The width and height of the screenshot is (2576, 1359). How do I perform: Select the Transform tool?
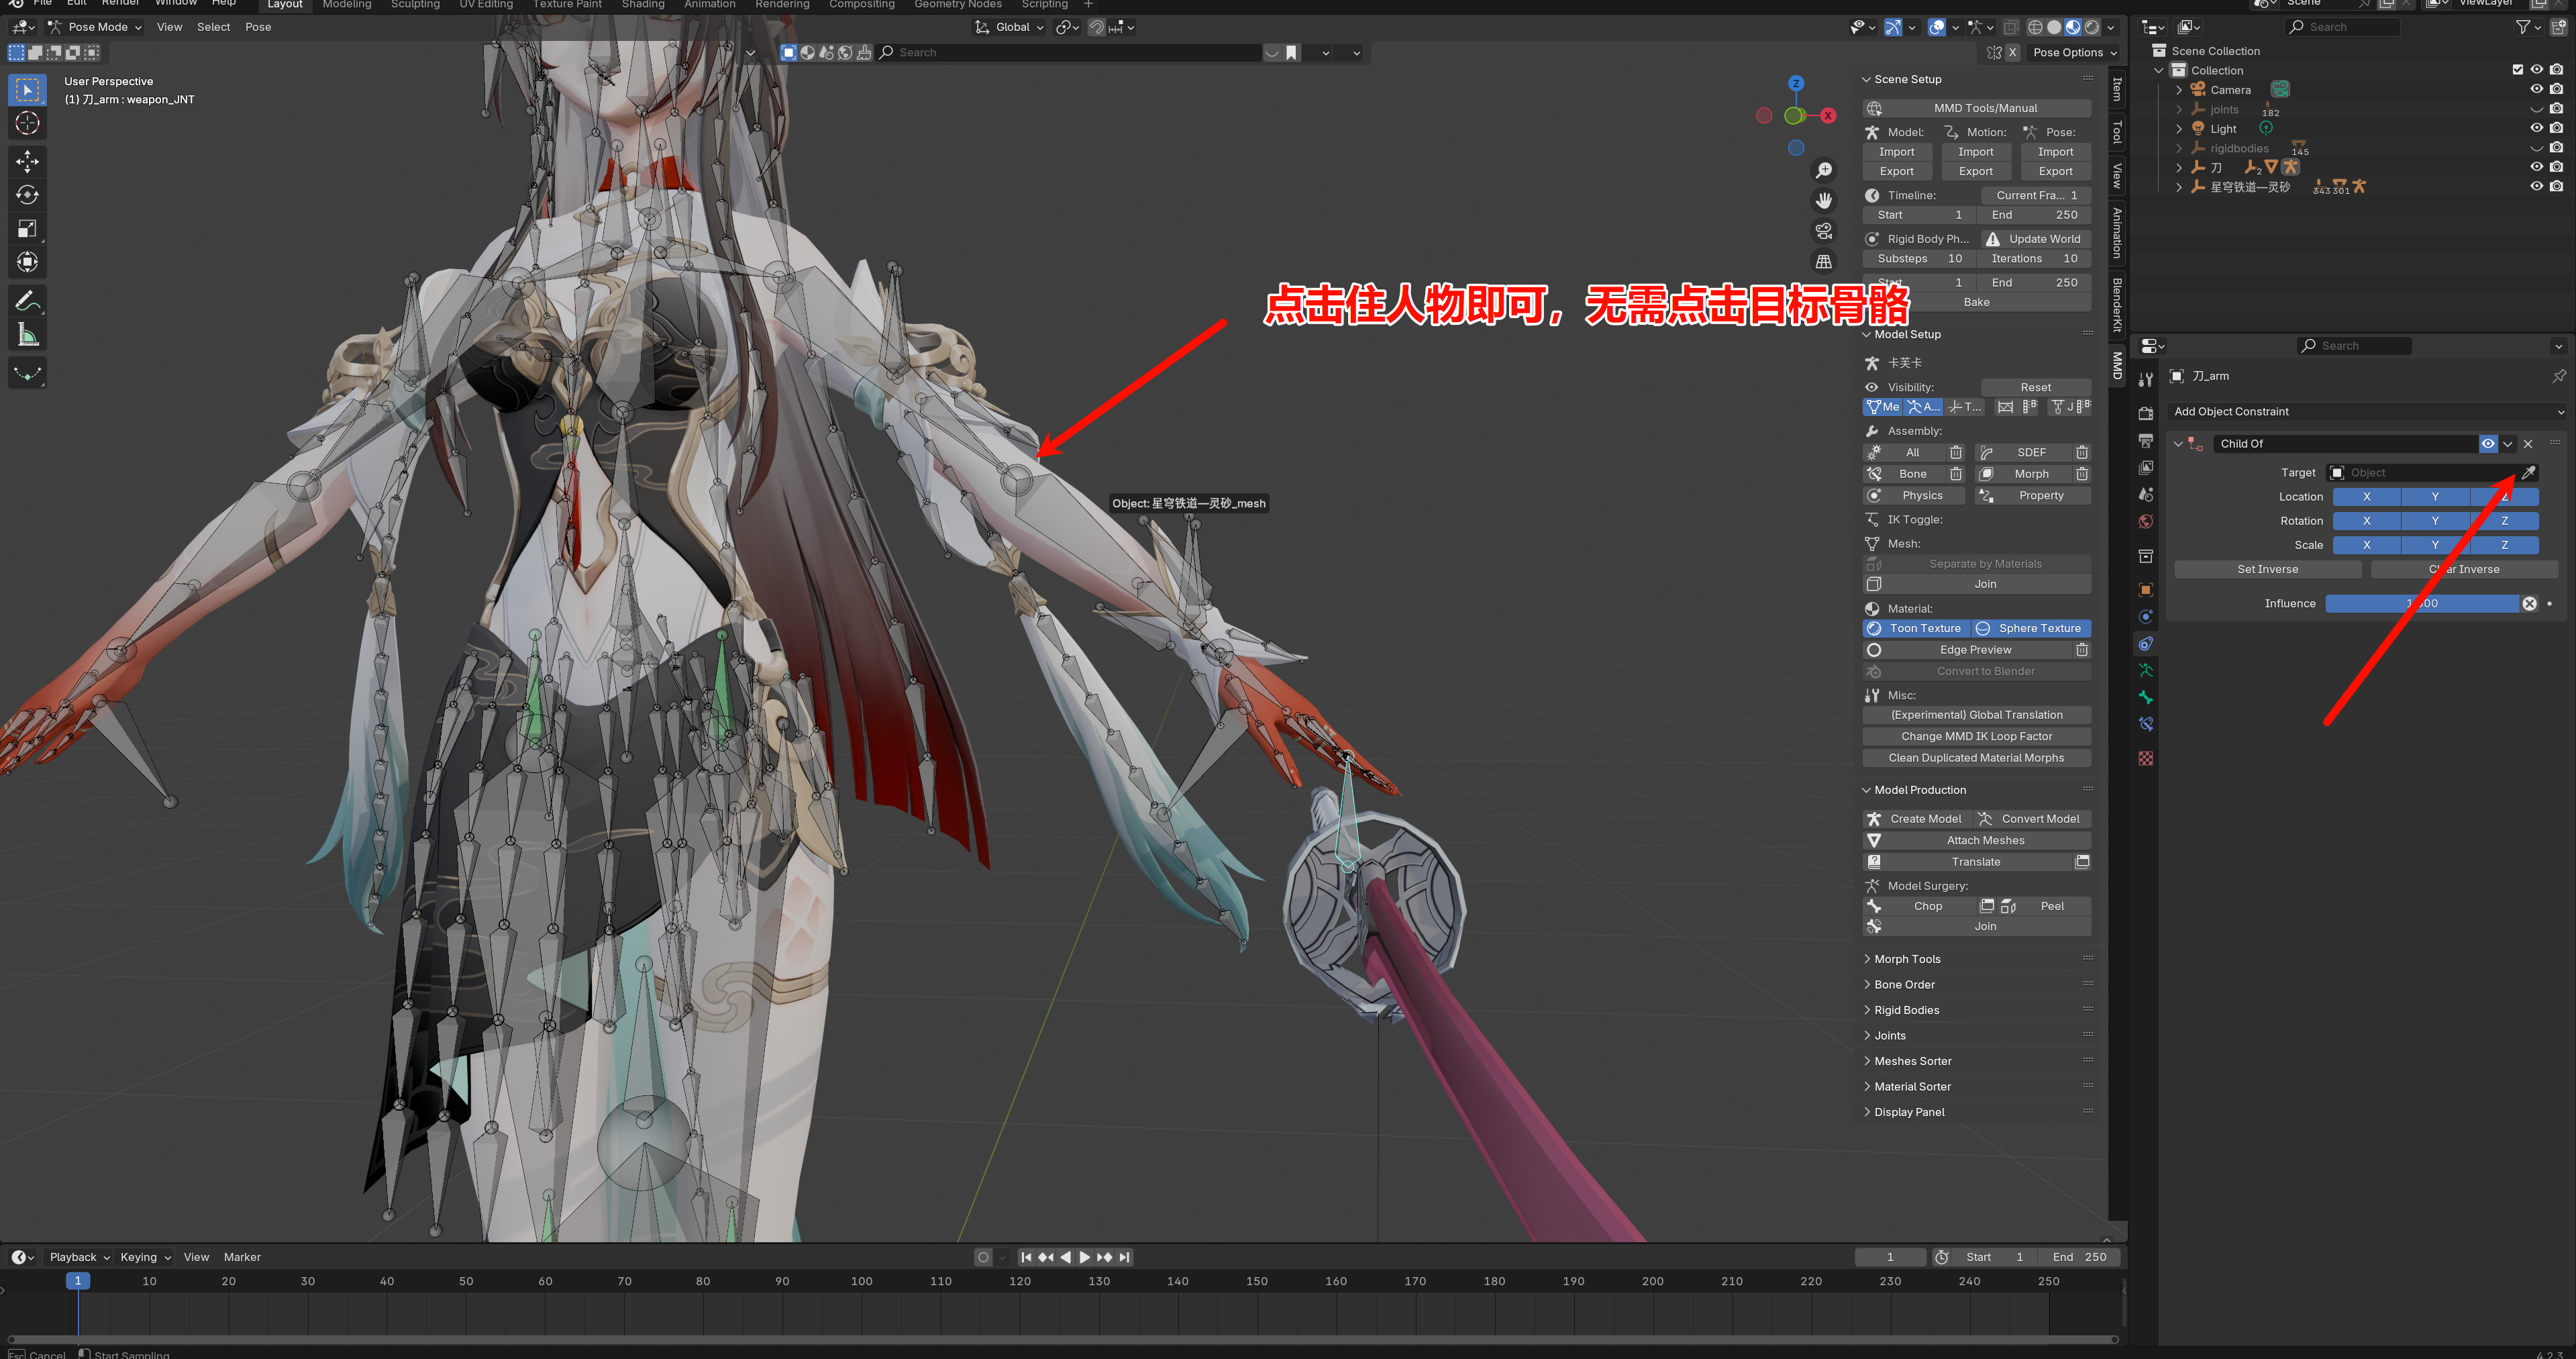tap(27, 263)
